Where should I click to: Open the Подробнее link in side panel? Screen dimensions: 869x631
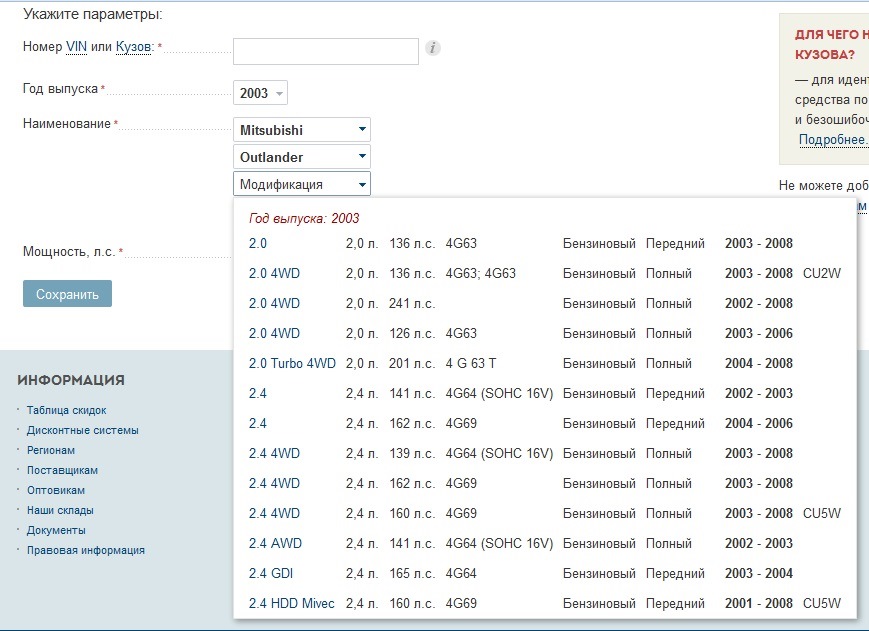click(x=832, y=140)
